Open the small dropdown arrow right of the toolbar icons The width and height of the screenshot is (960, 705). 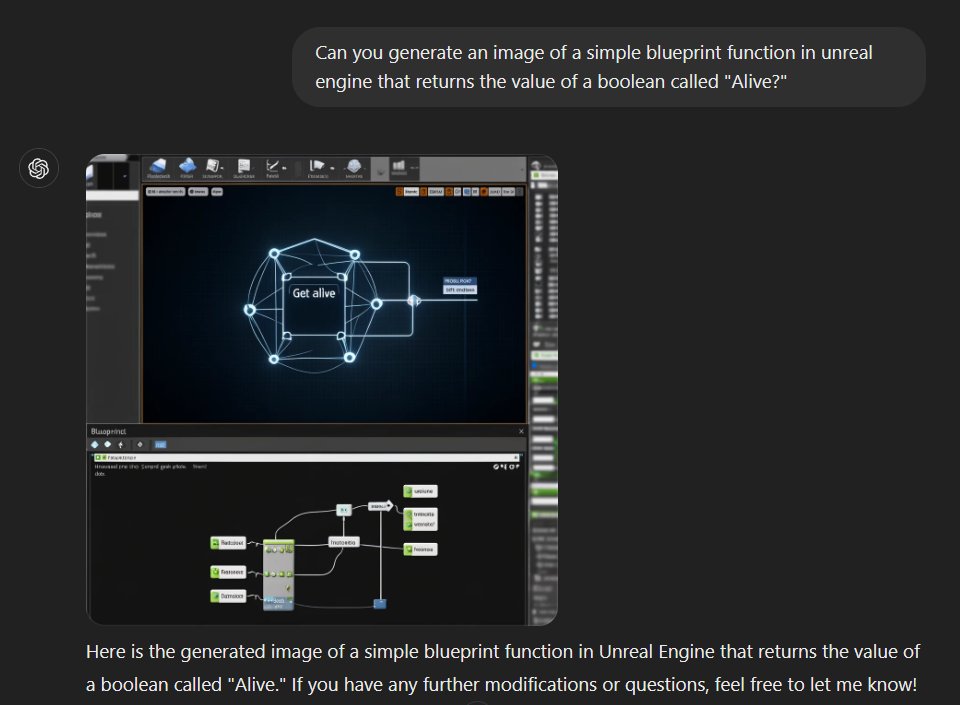[381, 173]
